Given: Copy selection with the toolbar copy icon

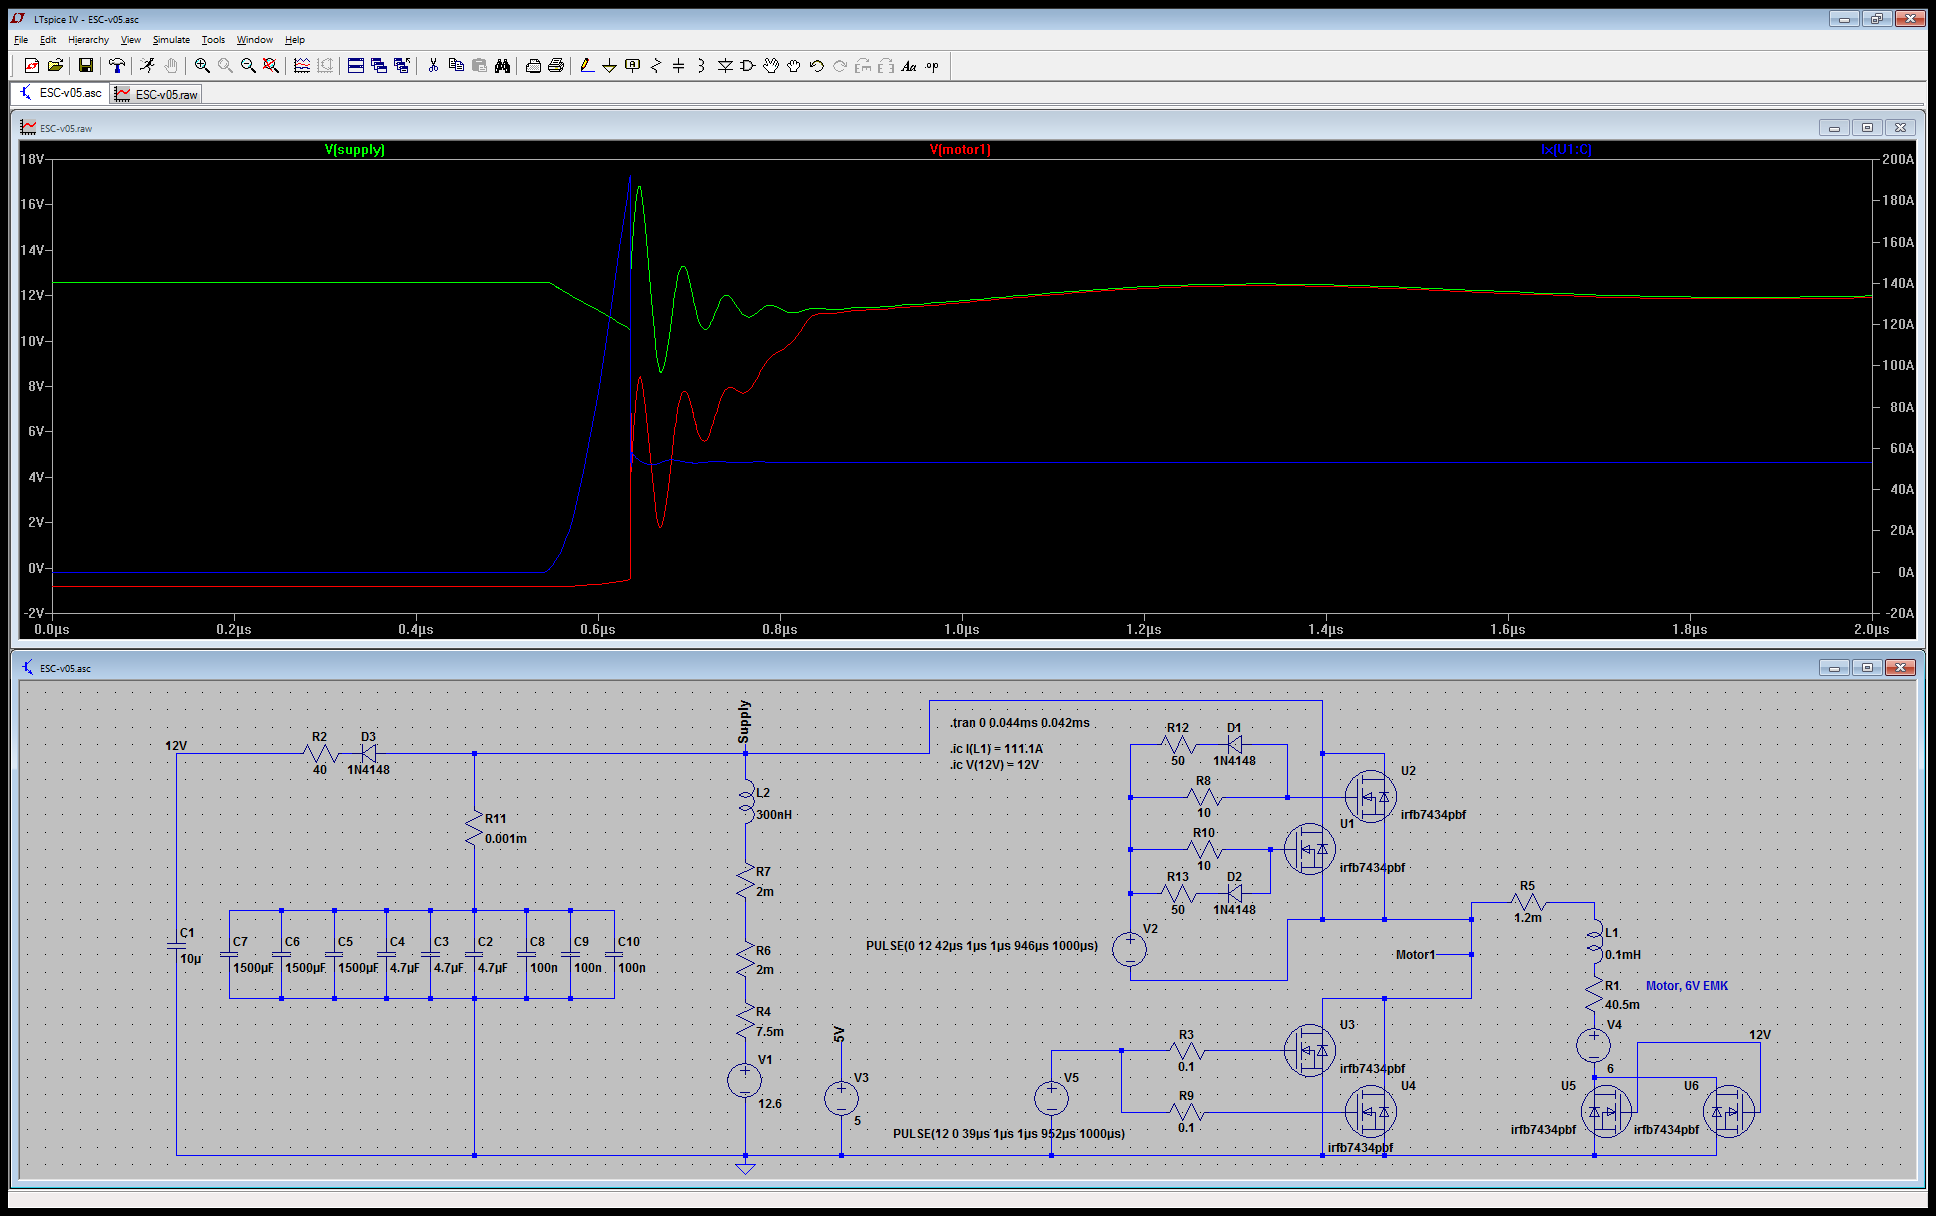Looking at the screenshot, I should [x=456, y=66].
